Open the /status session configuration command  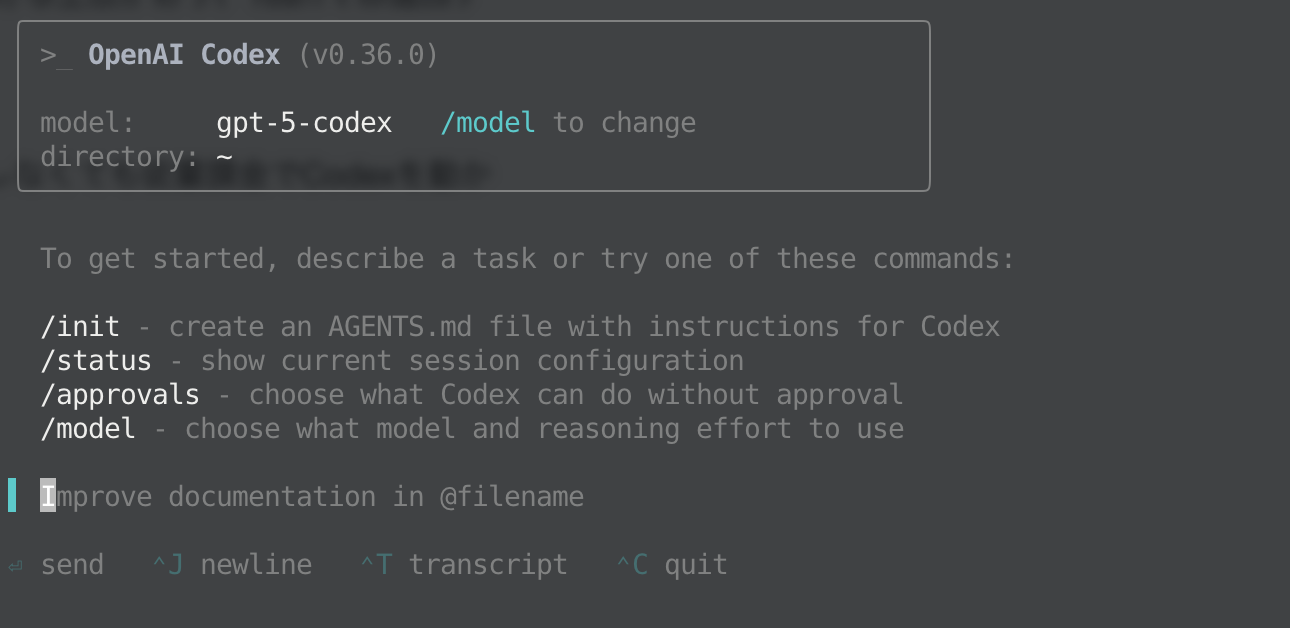pos(96,360)
